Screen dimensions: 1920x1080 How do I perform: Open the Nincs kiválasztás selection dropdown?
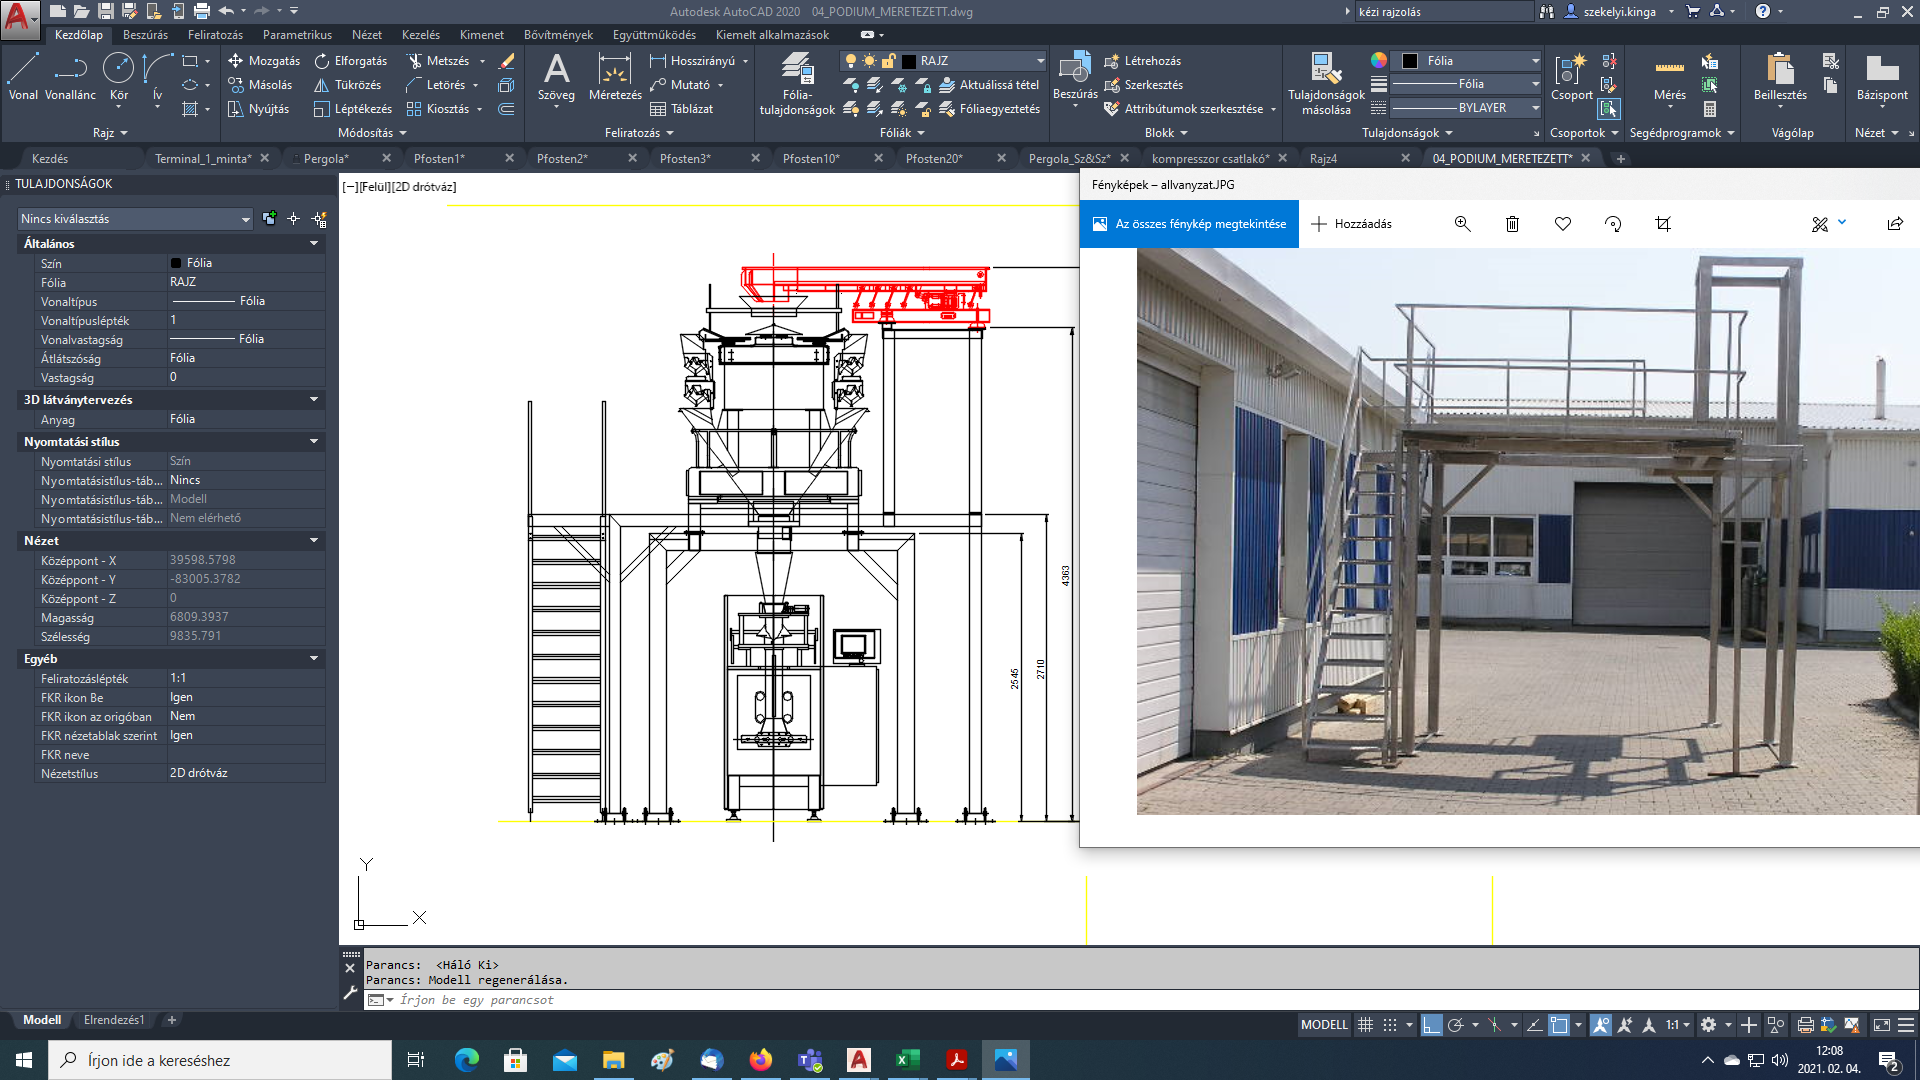(135, 219)
